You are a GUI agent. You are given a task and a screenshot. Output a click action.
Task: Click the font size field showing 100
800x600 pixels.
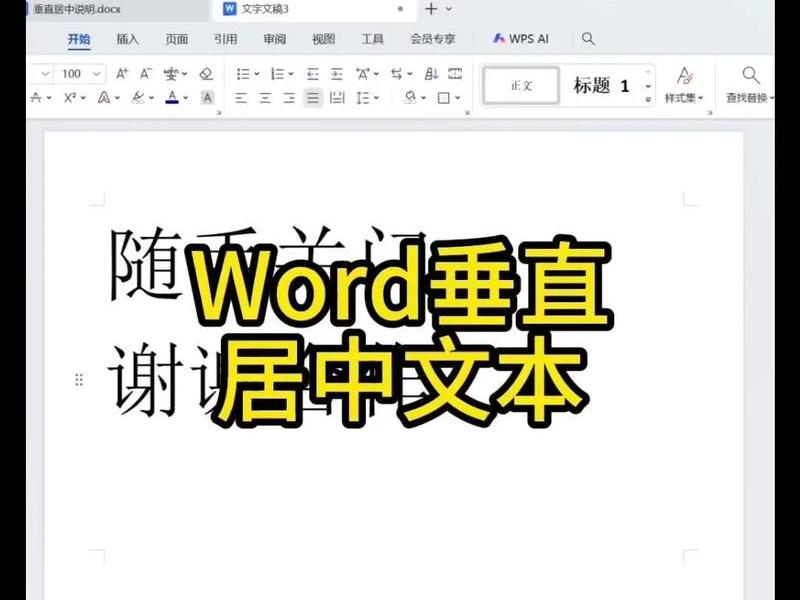(71, 74)
